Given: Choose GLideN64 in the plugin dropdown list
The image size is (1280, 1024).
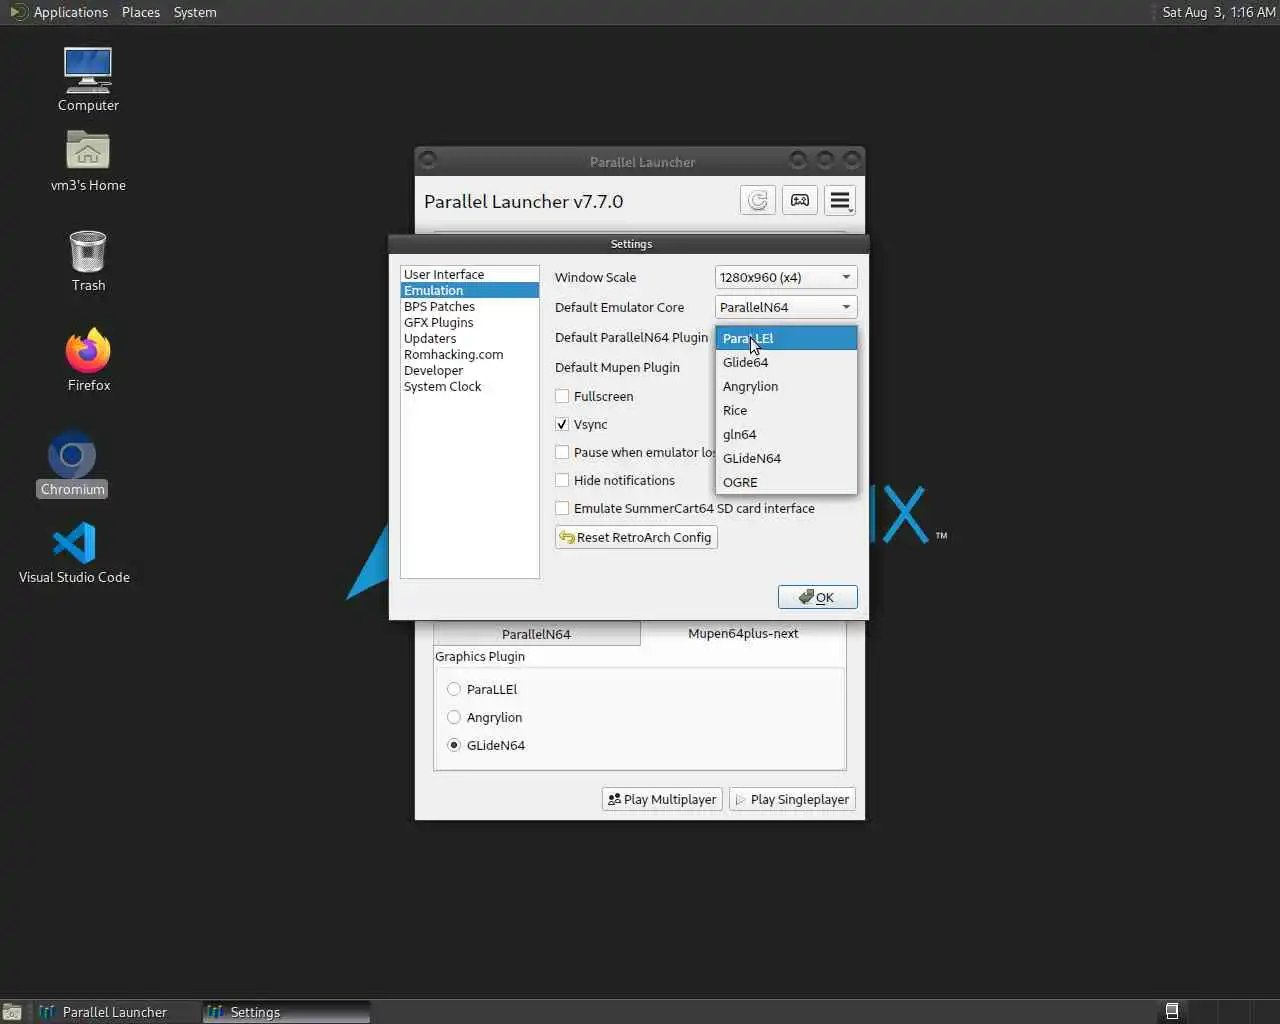Looking at the screenshot, I should pyautogui.click(x=786, y=458).
